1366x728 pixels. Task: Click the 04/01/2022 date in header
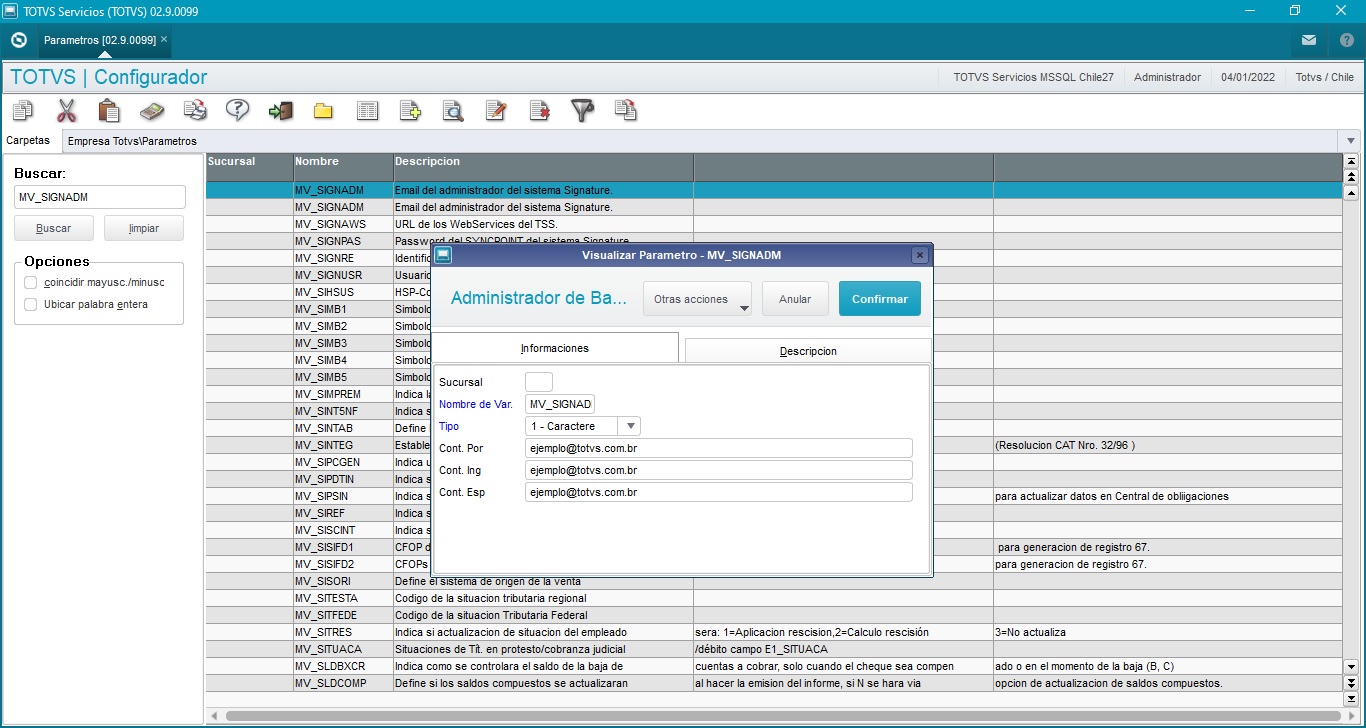tap(1248, 77)
